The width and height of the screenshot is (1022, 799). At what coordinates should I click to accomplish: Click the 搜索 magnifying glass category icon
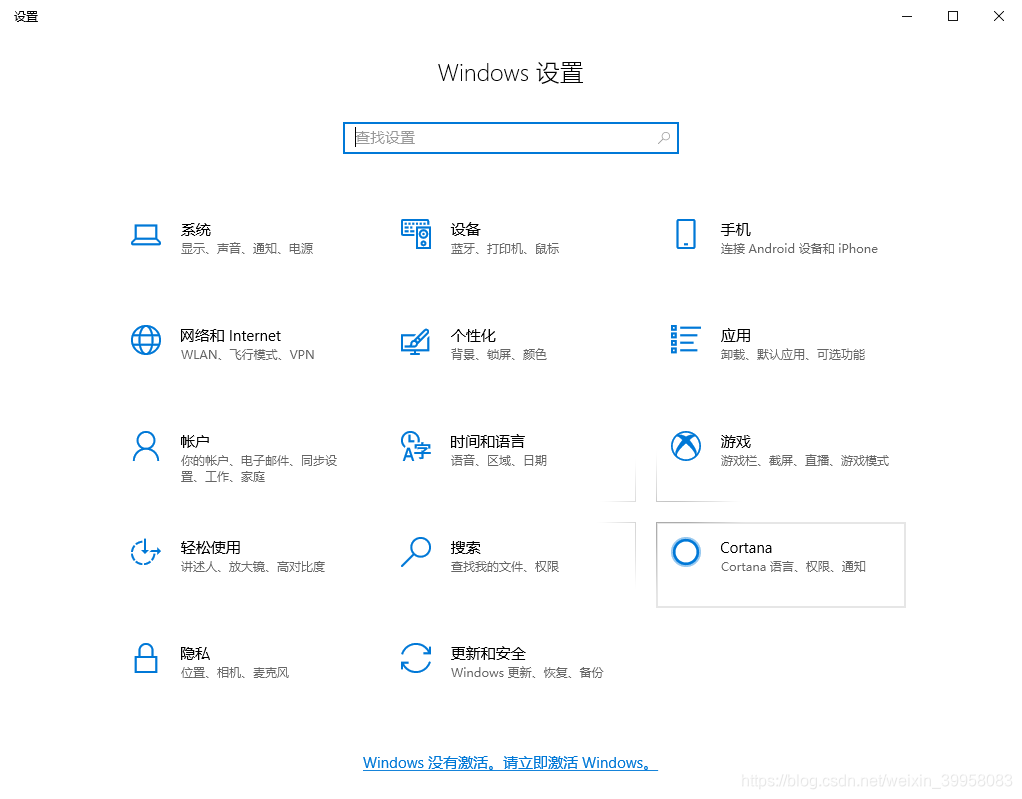pos(416,552)
